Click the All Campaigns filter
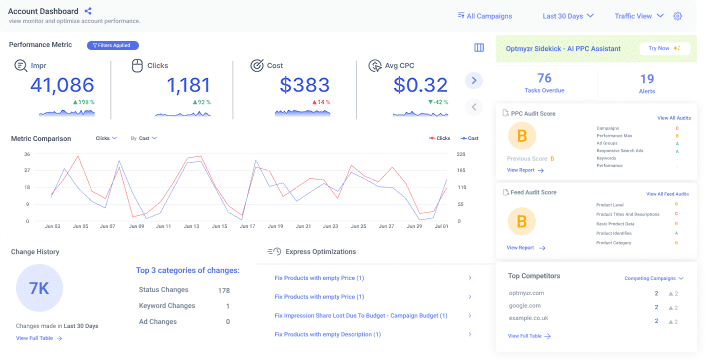 [485, 16]
